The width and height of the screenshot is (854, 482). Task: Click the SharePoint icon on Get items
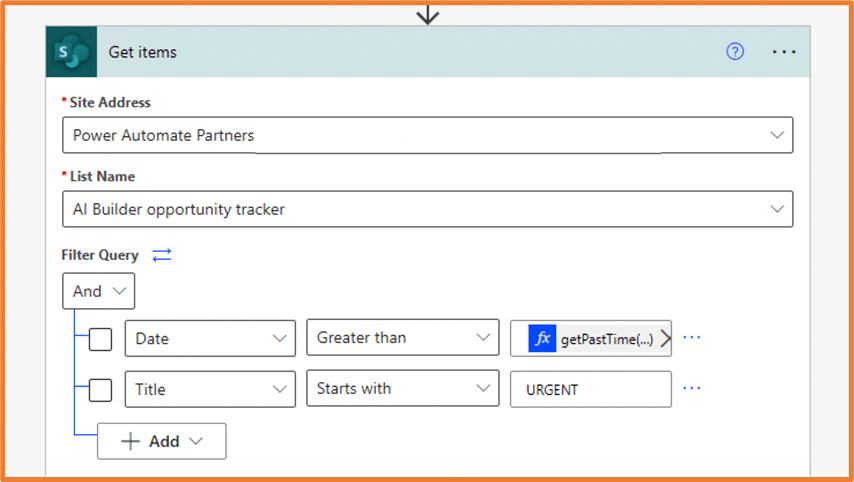point(71,52)
